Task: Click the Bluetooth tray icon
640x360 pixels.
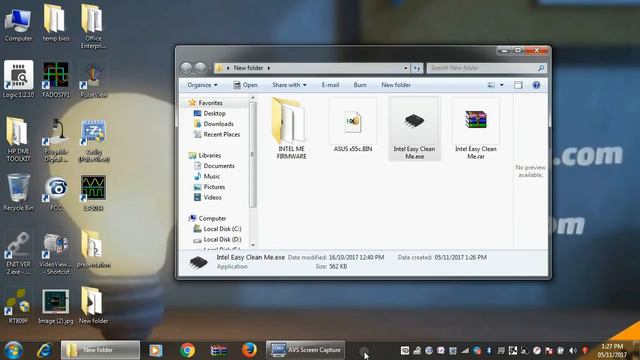Action: pyautogui.click(x=489, y=350)
